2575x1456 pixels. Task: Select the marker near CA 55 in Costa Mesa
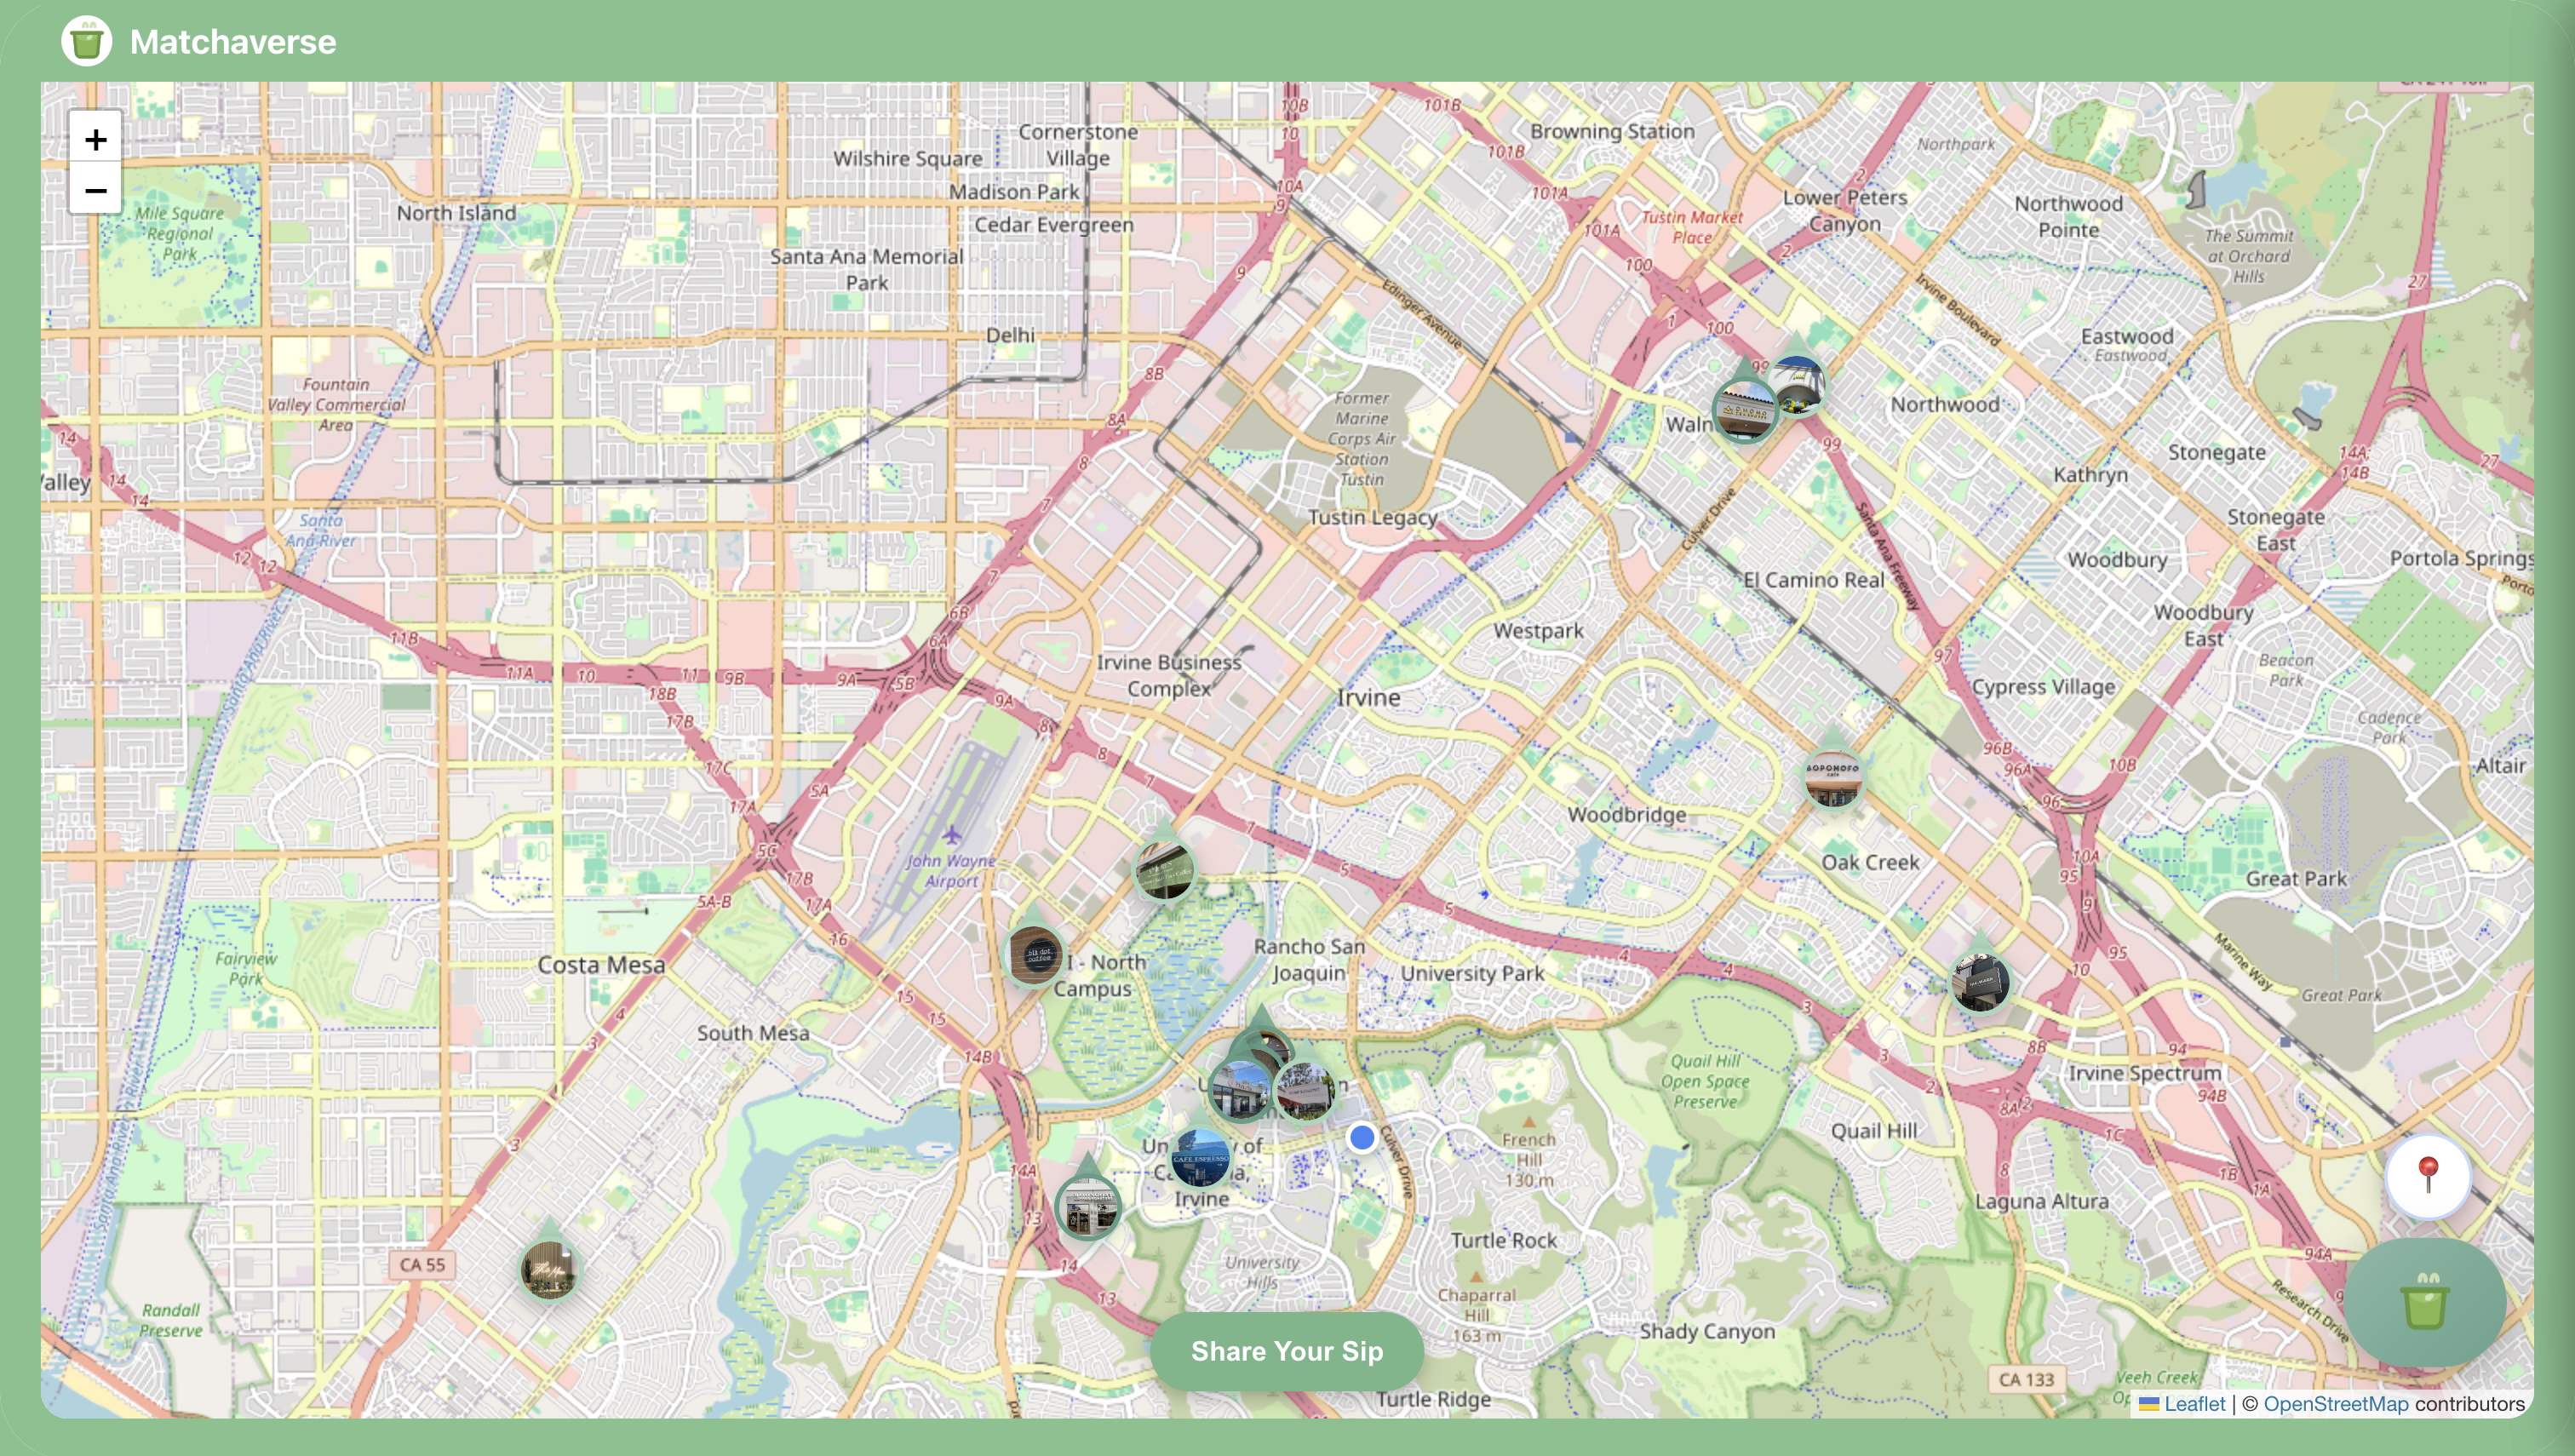[549, 1270]
